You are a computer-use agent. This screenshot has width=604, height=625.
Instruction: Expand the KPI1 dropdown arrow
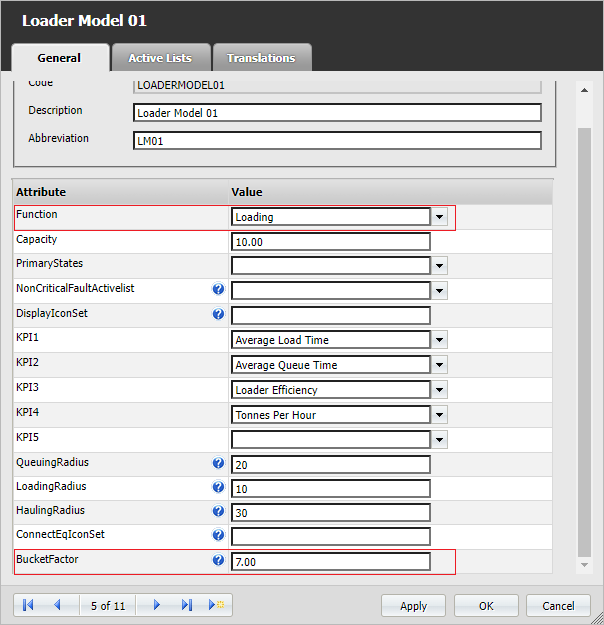[439, 340]
